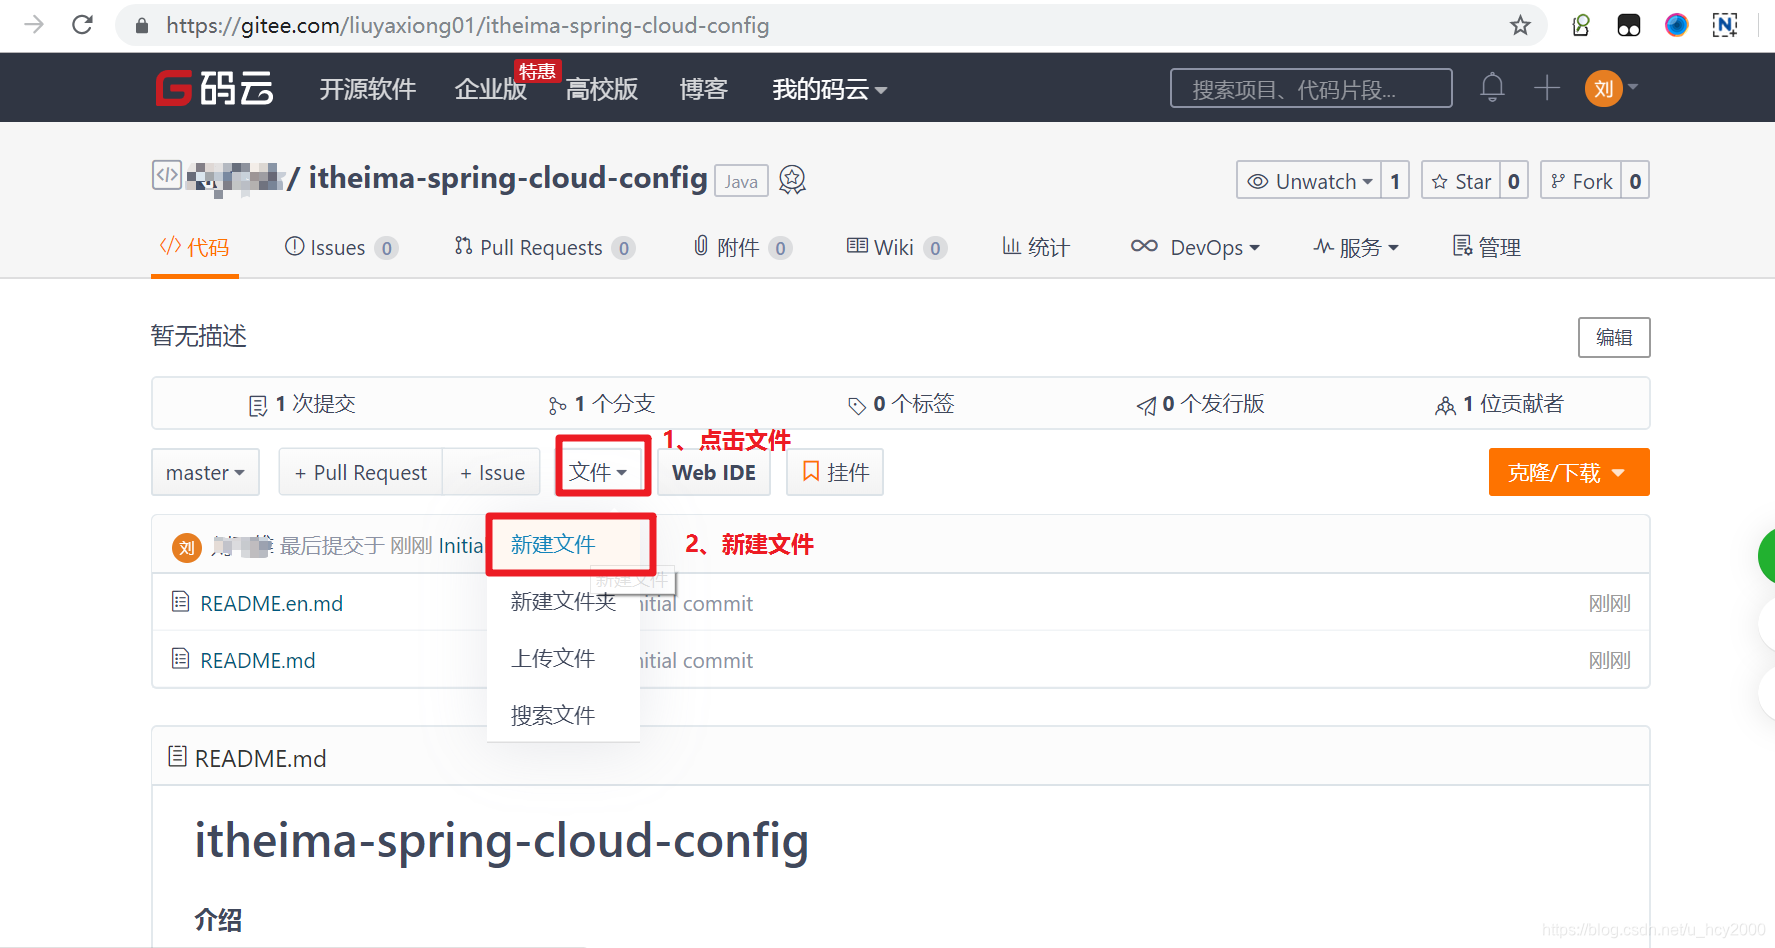1775x948 pixels.
Task: Expand the 服务 menu
Action: pyautogui.click(x=1356, y=247)
